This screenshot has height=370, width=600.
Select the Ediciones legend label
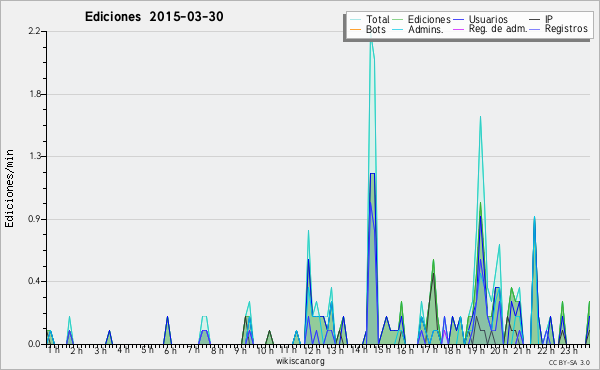[429, 19]
